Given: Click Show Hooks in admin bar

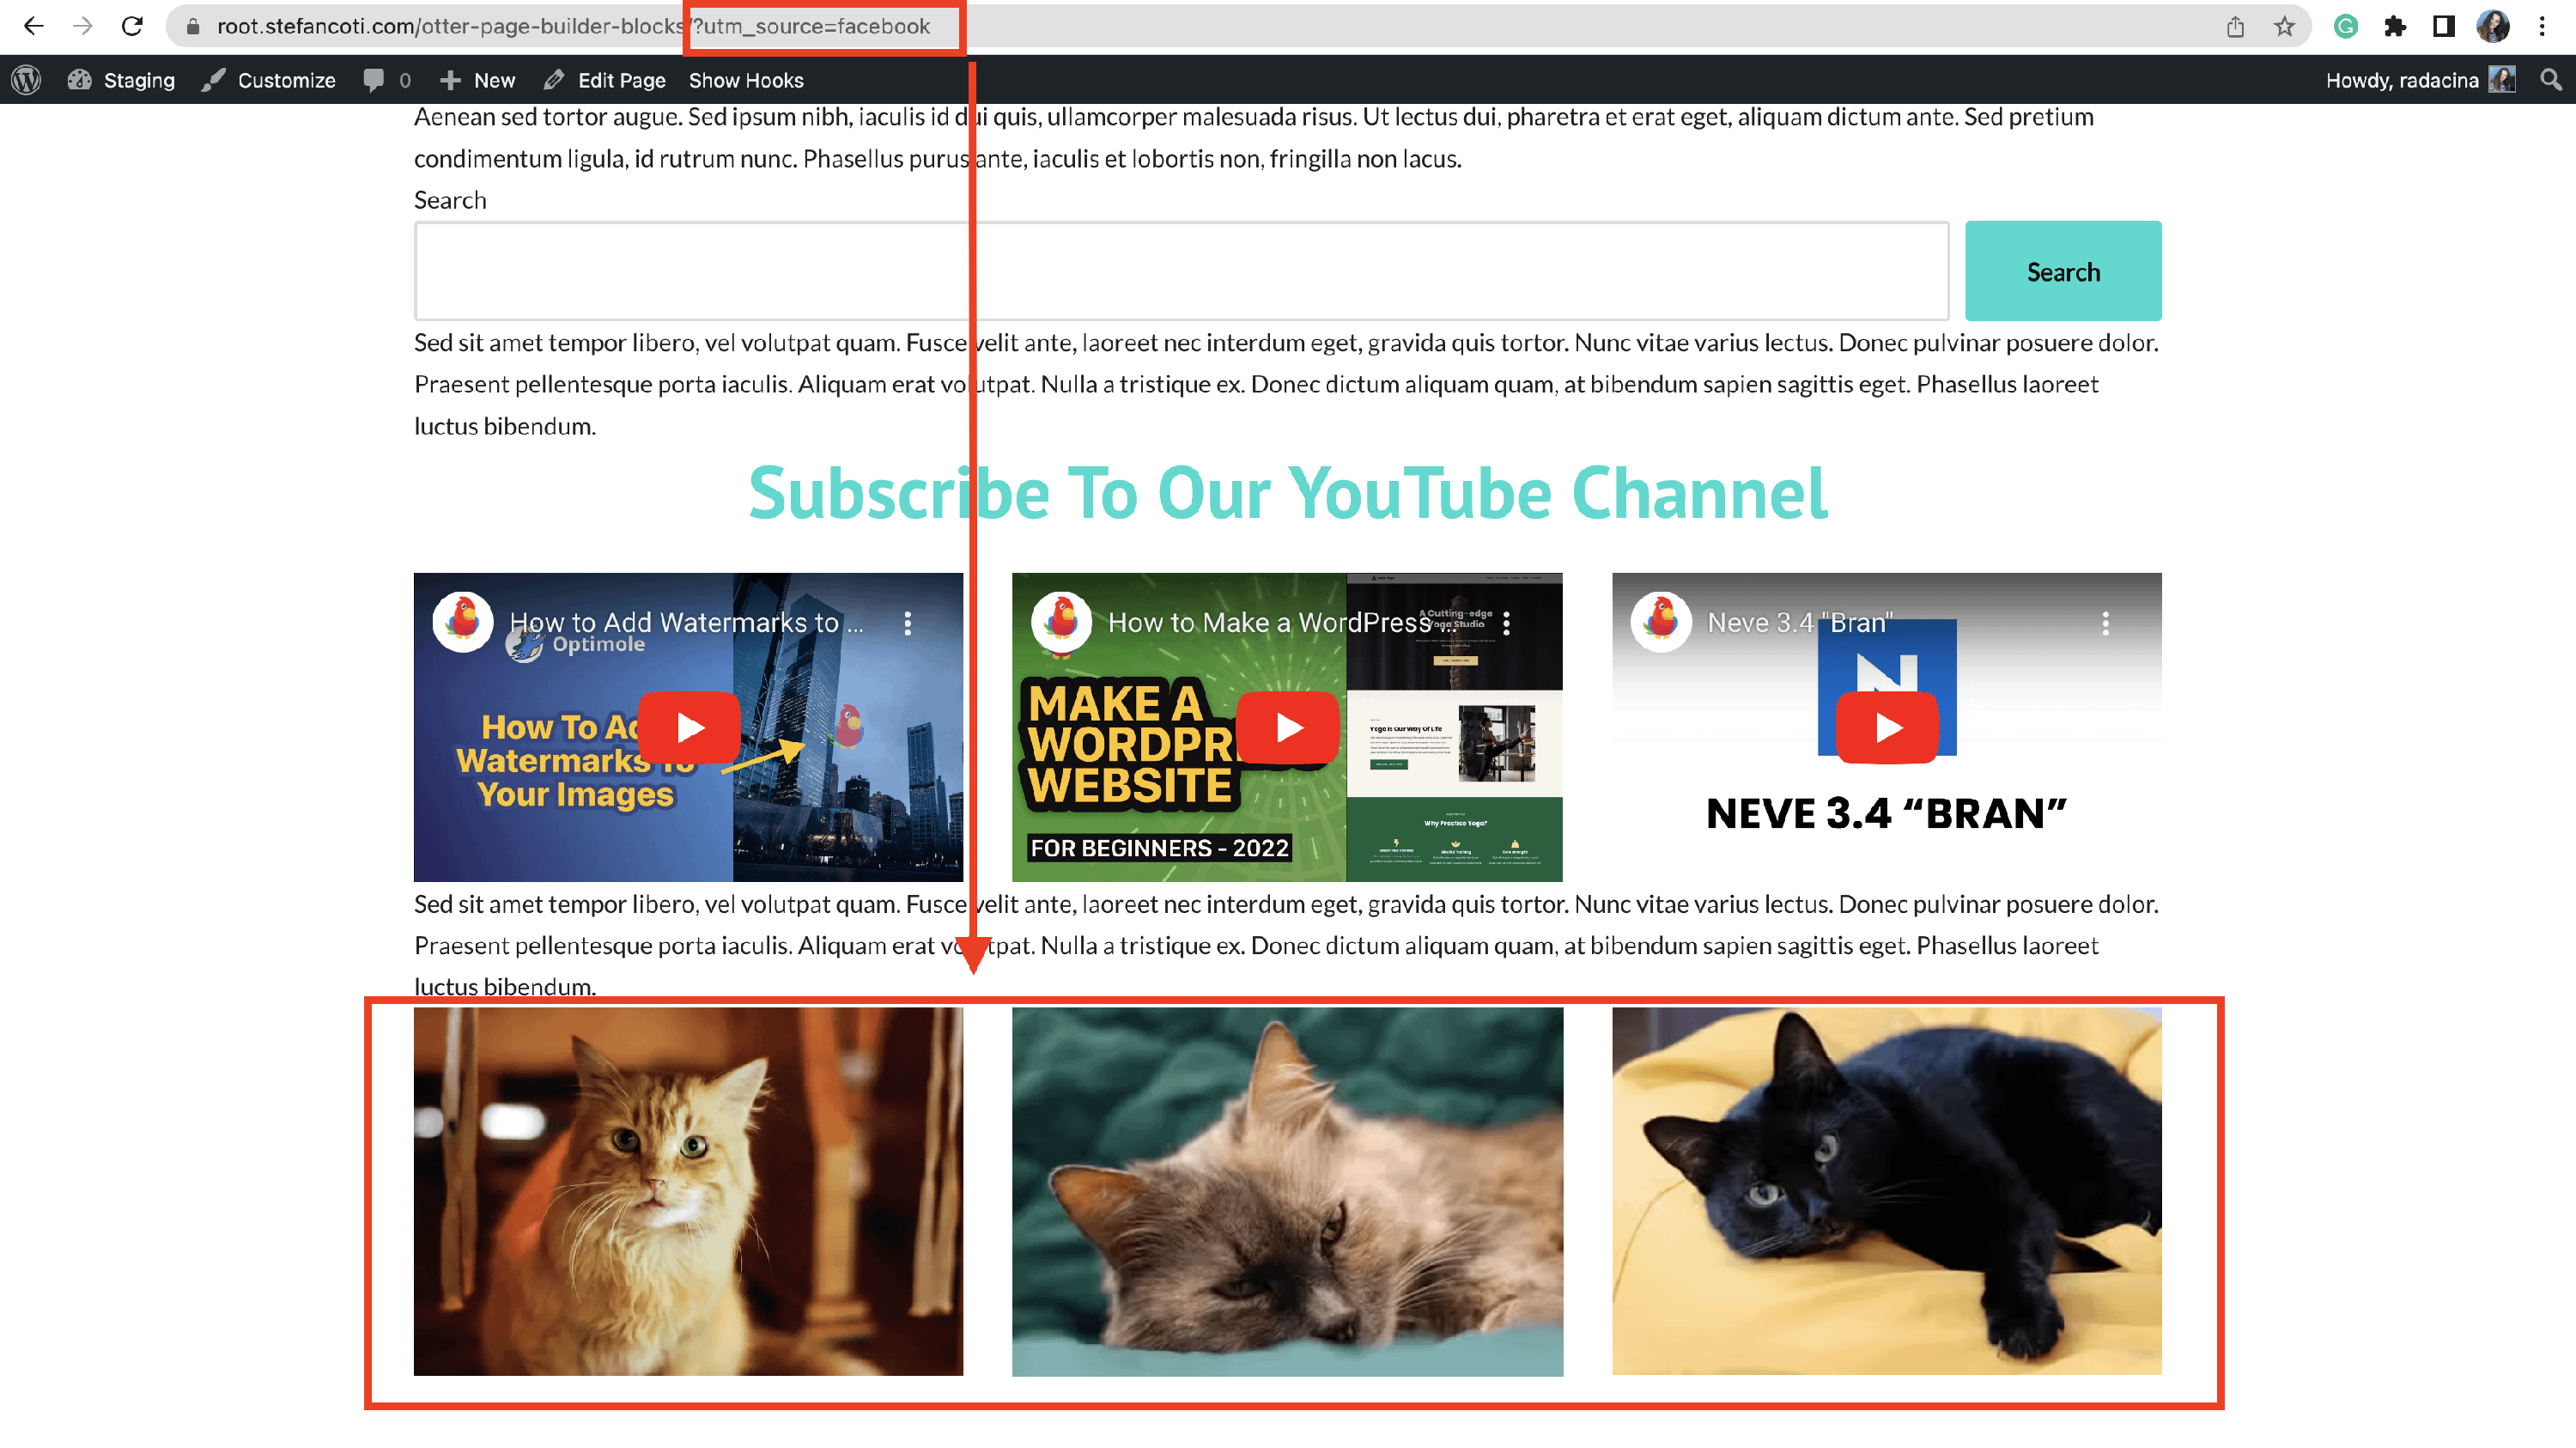Looking at the screenshot, I should click(746, 80).
